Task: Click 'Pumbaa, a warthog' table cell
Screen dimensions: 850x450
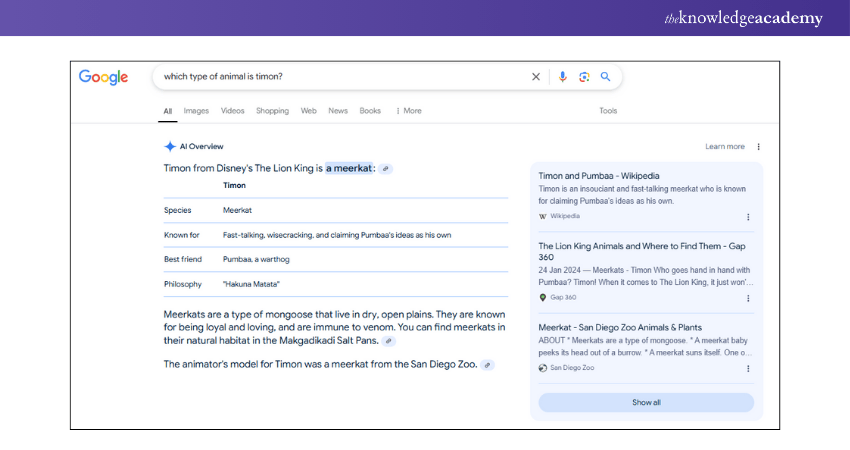Action: pos(256,259)
